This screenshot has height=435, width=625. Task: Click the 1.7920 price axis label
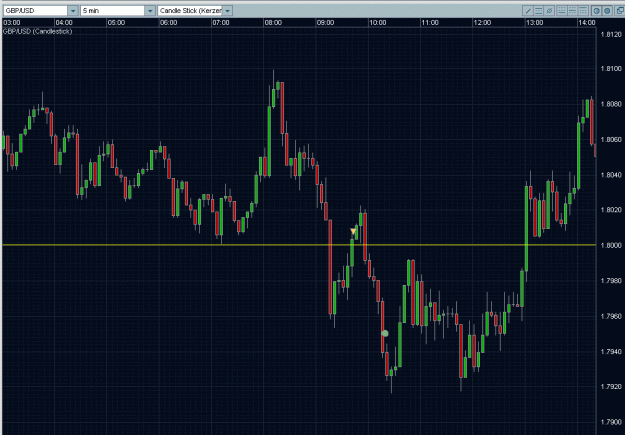tap(611, 386)
